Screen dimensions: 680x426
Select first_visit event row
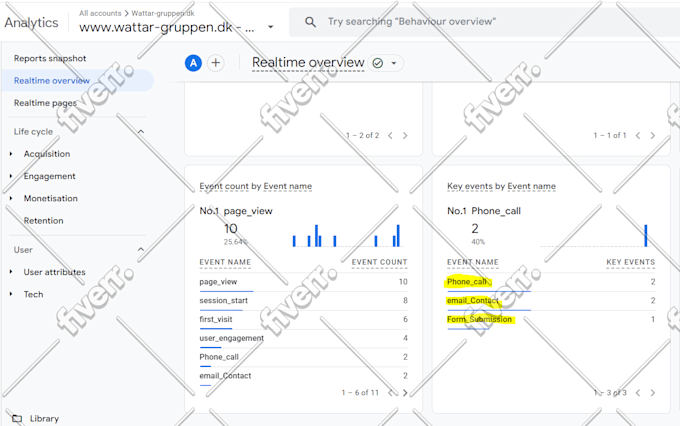(304, 319)
